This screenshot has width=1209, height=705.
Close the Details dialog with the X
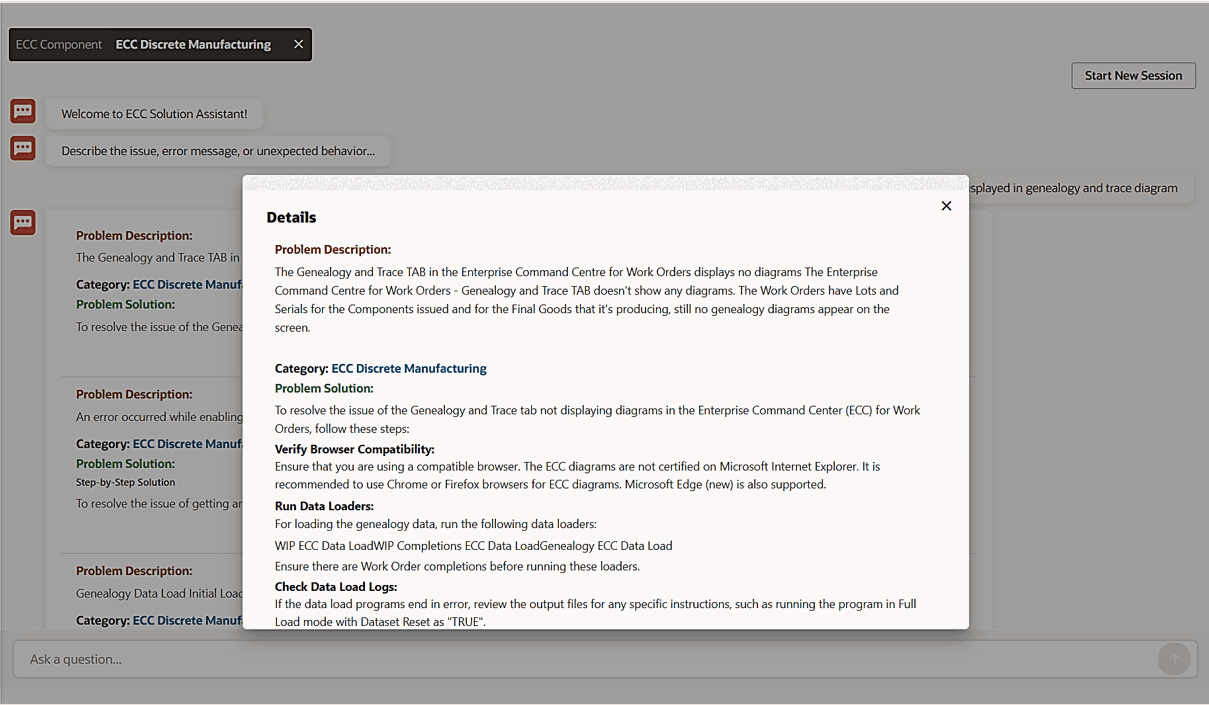(946, 206)
